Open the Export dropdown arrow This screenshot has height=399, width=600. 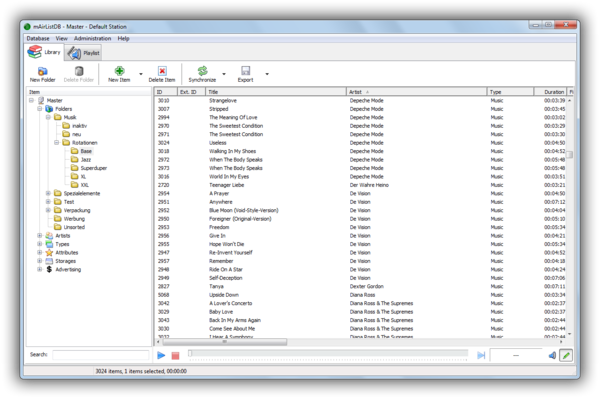pyautogui.click(x=267, y=74)
